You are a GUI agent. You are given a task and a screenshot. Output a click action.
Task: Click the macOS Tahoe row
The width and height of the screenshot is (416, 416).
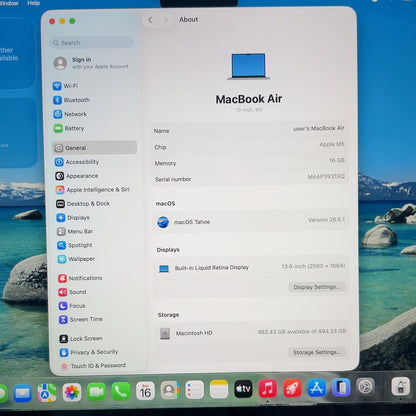251,221
